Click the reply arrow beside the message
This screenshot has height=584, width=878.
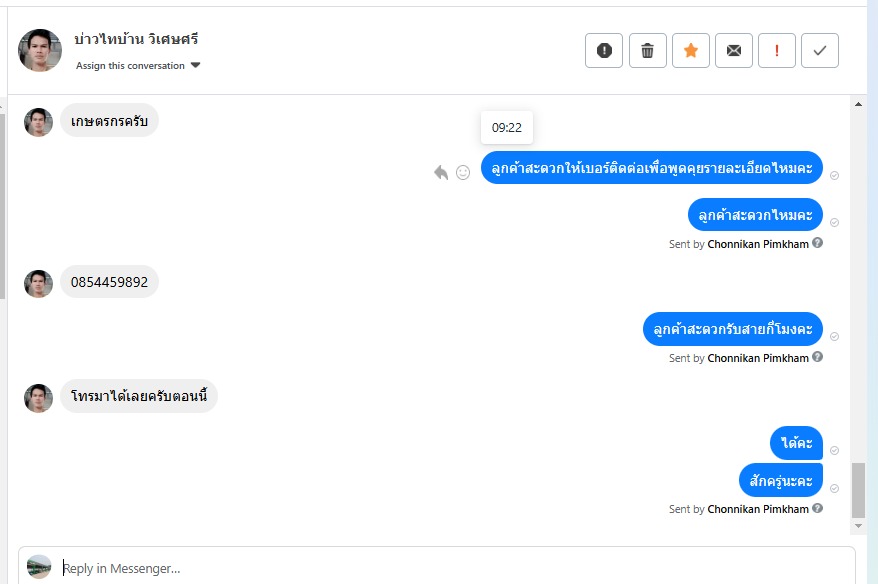[441, 172]
